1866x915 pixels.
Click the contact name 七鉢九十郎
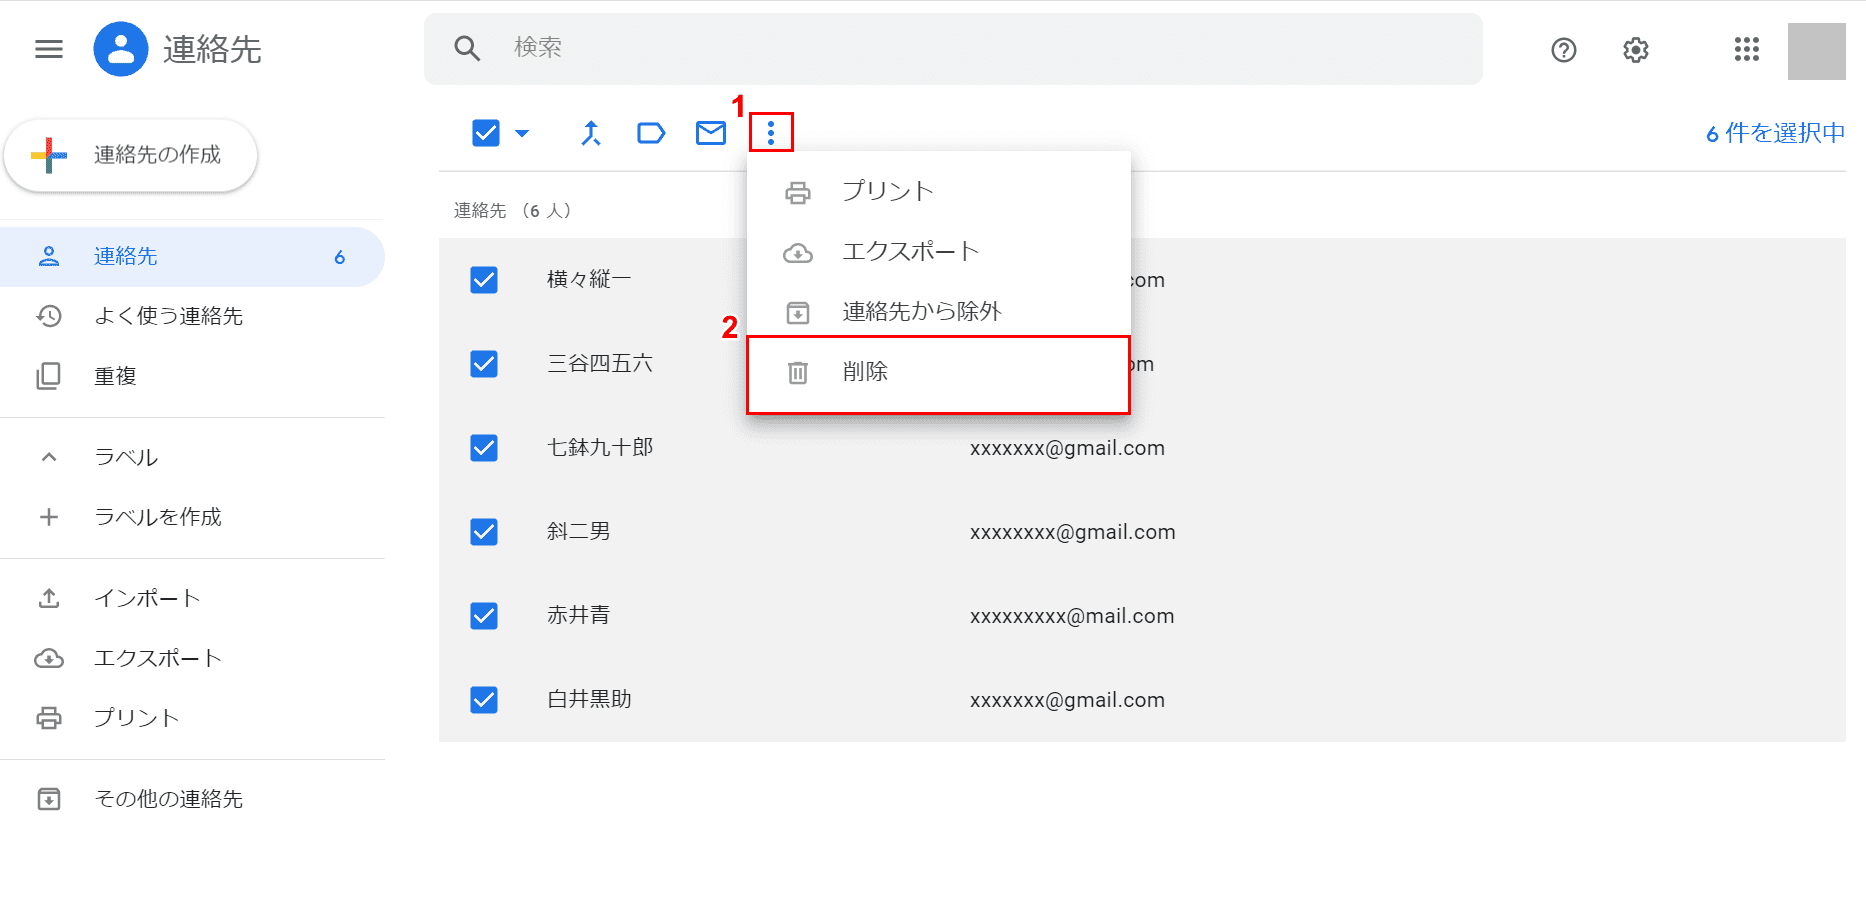point(600,448)
